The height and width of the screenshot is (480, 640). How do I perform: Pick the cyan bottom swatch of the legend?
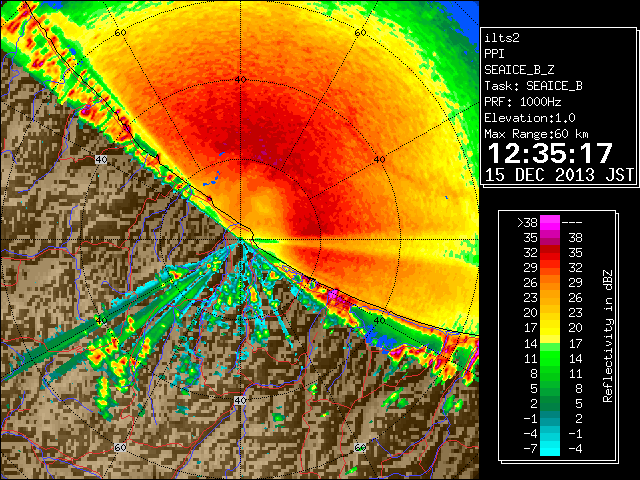pyautogui.click(x=550, y=449)
